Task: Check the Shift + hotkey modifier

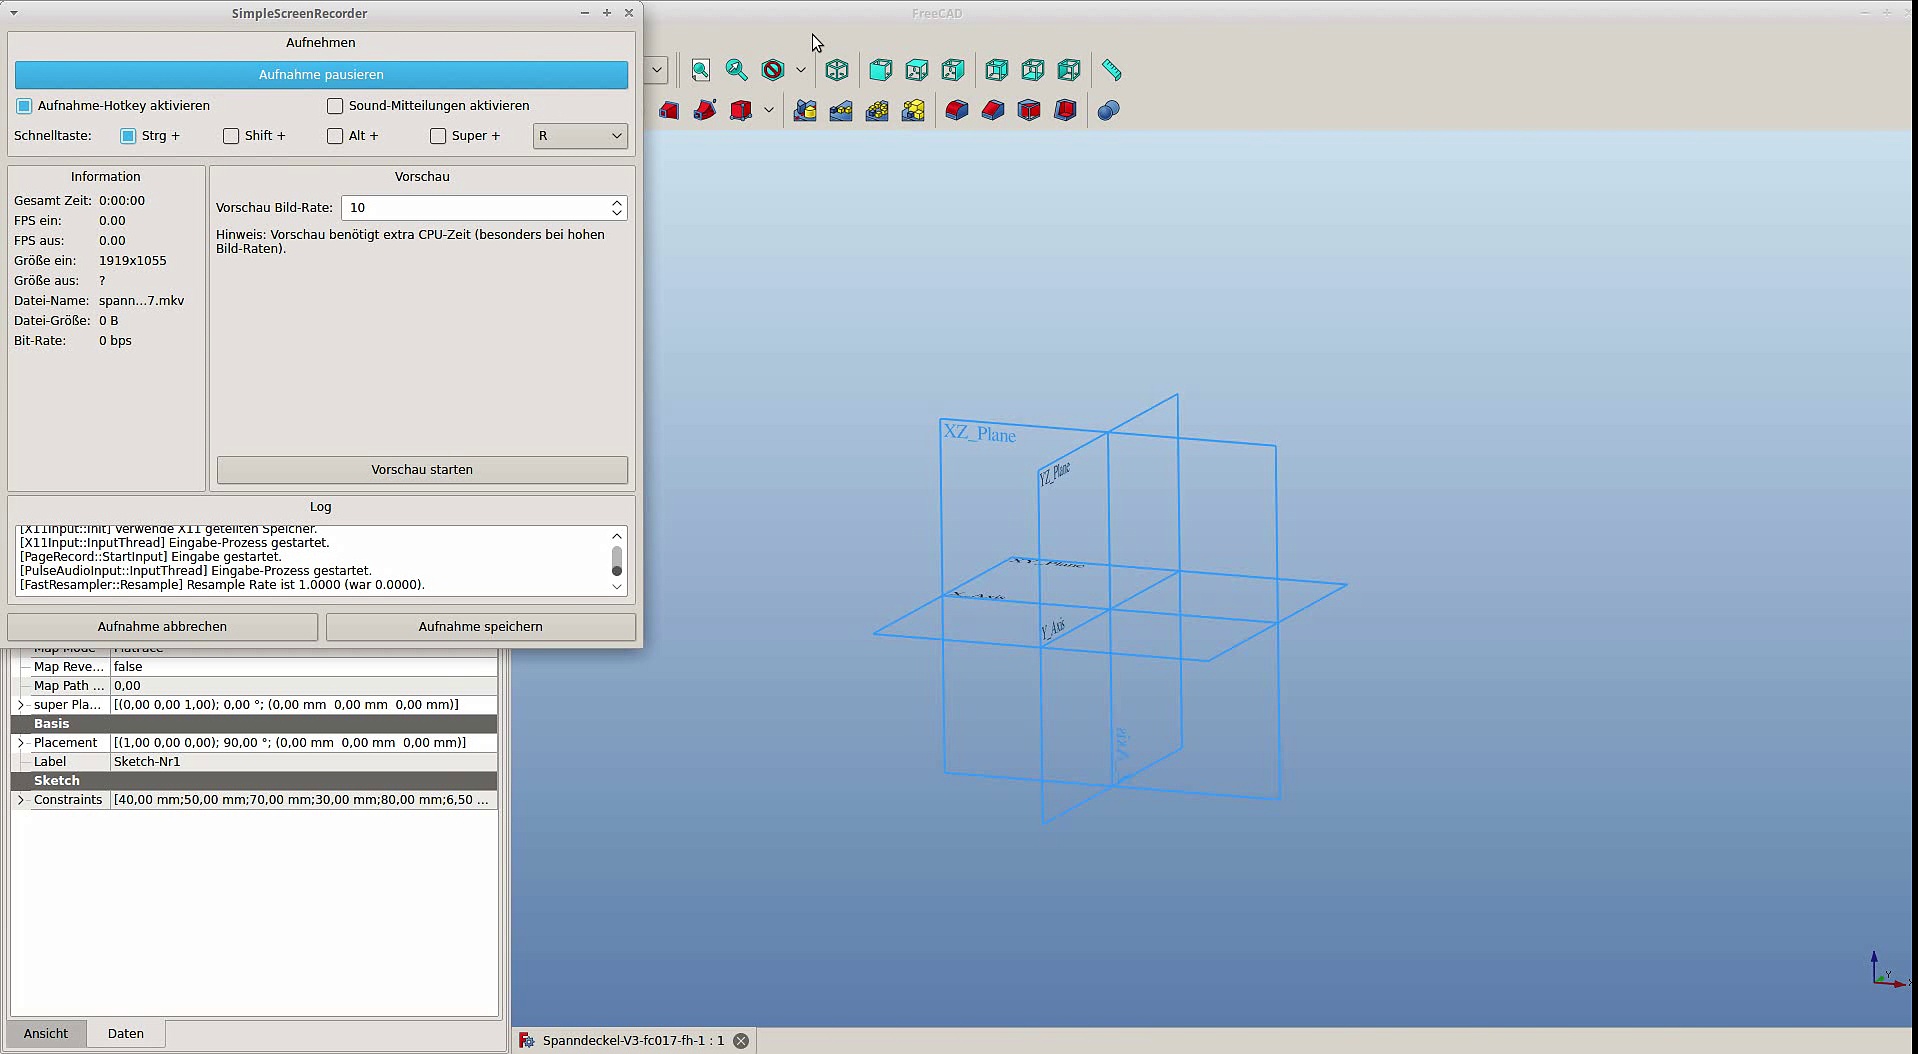Action: [x=231, y=136]
